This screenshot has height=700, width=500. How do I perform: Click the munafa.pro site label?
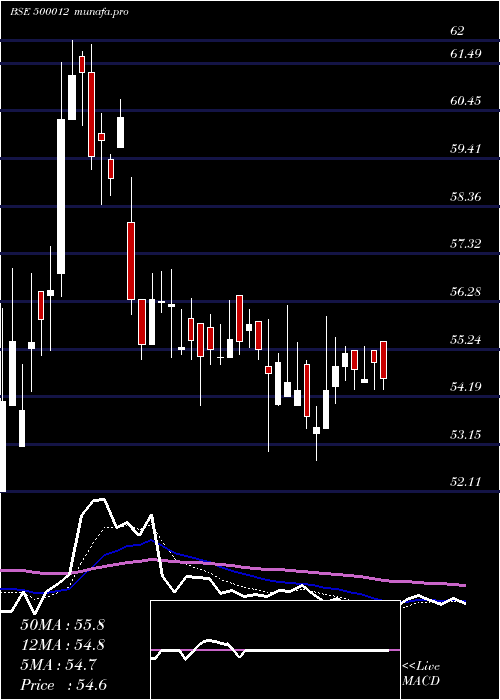tap(102, 12)
